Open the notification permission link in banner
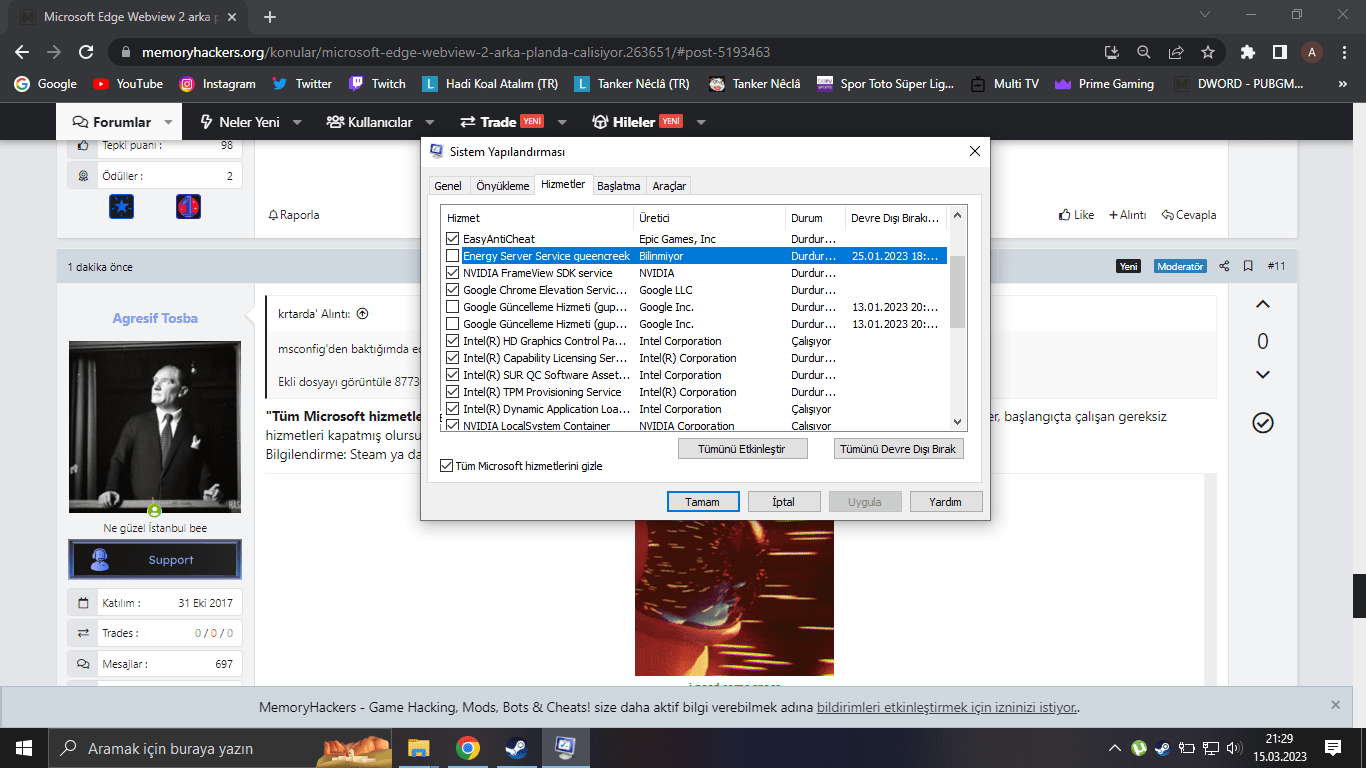 point(946,707)
